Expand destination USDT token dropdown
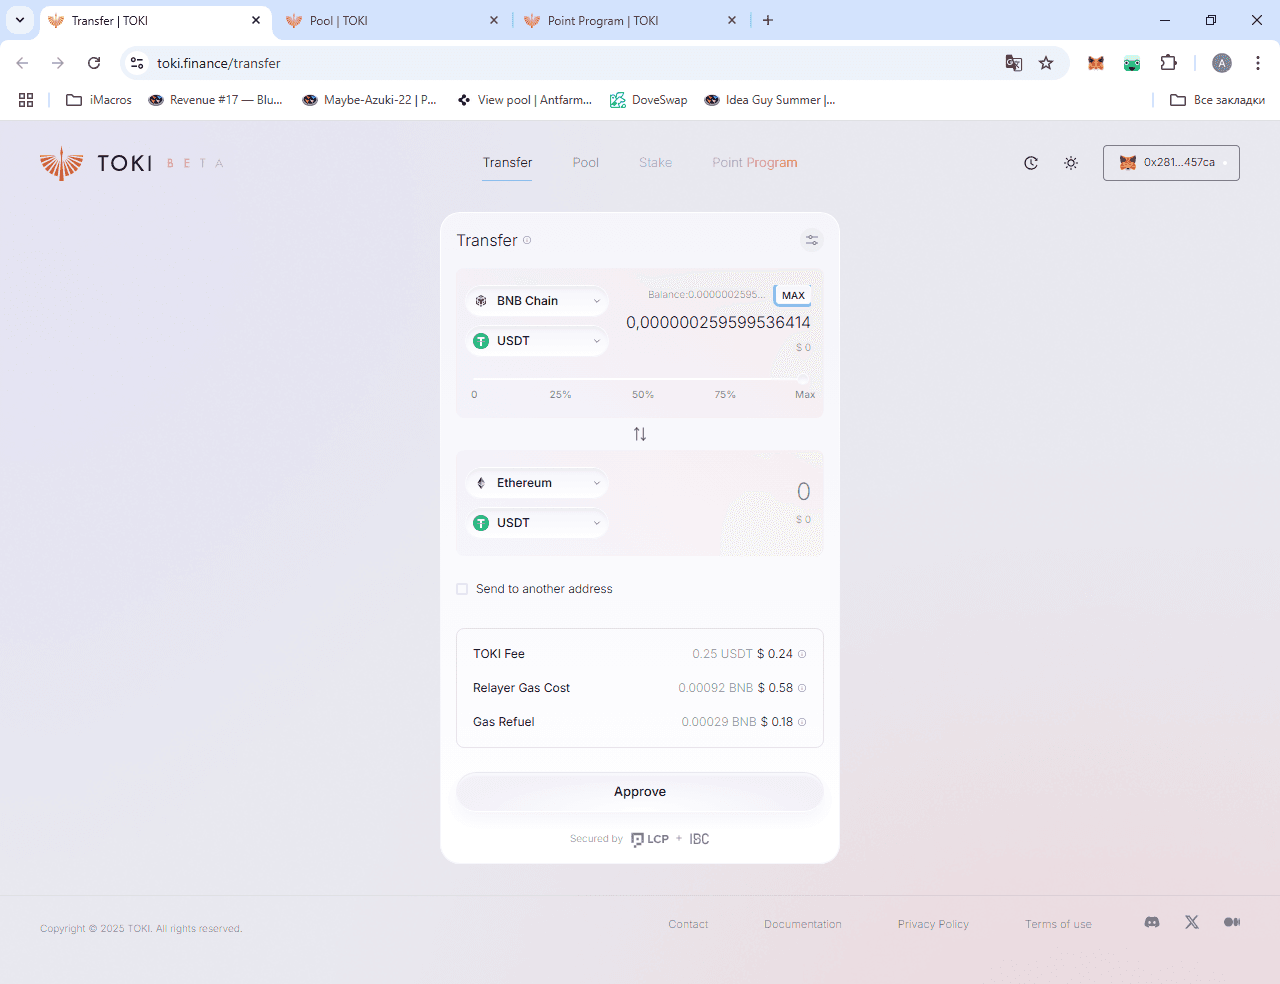This screenshot has height=984, width=1280. [537, 523]
